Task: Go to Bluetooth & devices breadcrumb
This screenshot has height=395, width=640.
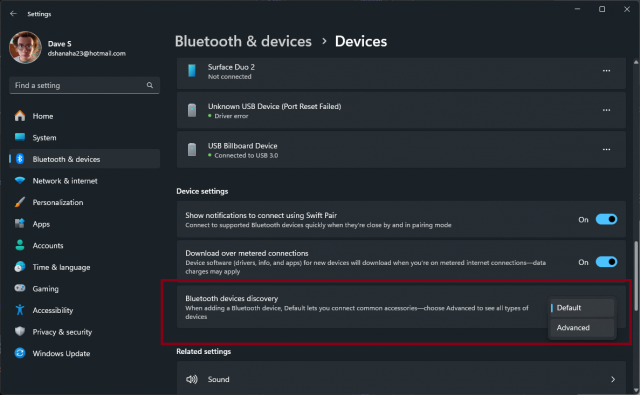Action: (243, 41)
